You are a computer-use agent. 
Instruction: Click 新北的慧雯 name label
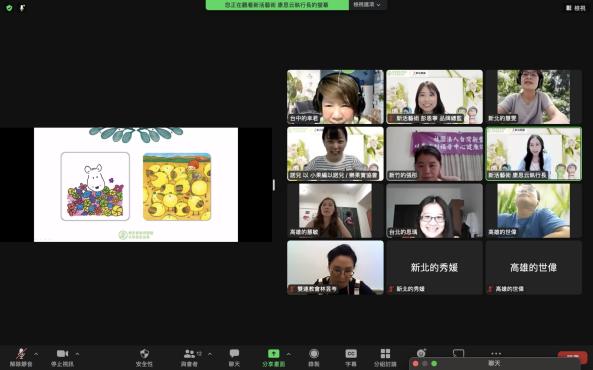click(x=502, y=118)
